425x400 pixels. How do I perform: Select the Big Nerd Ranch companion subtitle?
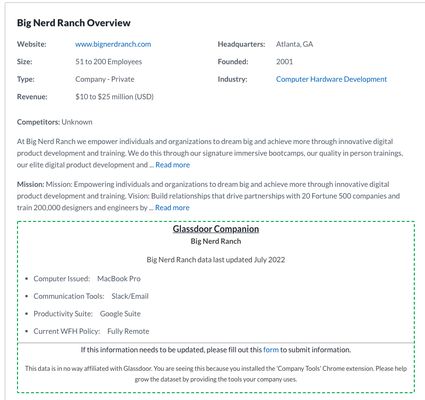click(216, 241)
